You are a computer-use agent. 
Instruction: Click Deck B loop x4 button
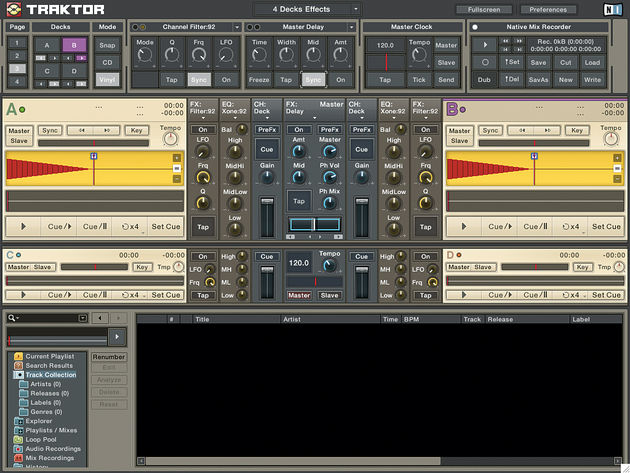(571, 227)
